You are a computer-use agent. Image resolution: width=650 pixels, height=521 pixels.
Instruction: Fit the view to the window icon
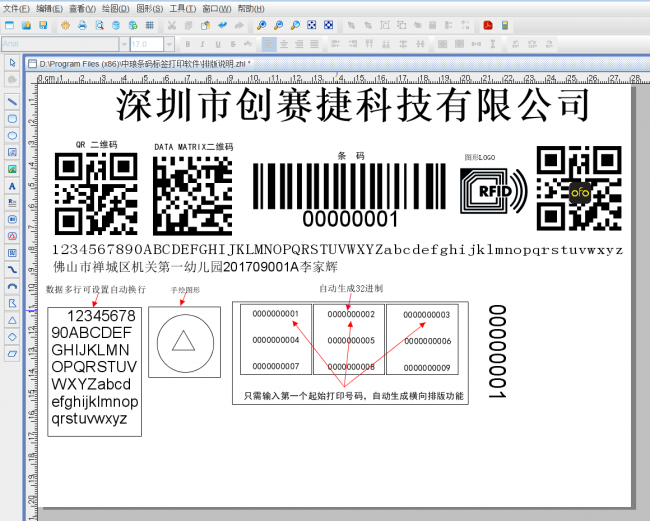pos(312,26)
